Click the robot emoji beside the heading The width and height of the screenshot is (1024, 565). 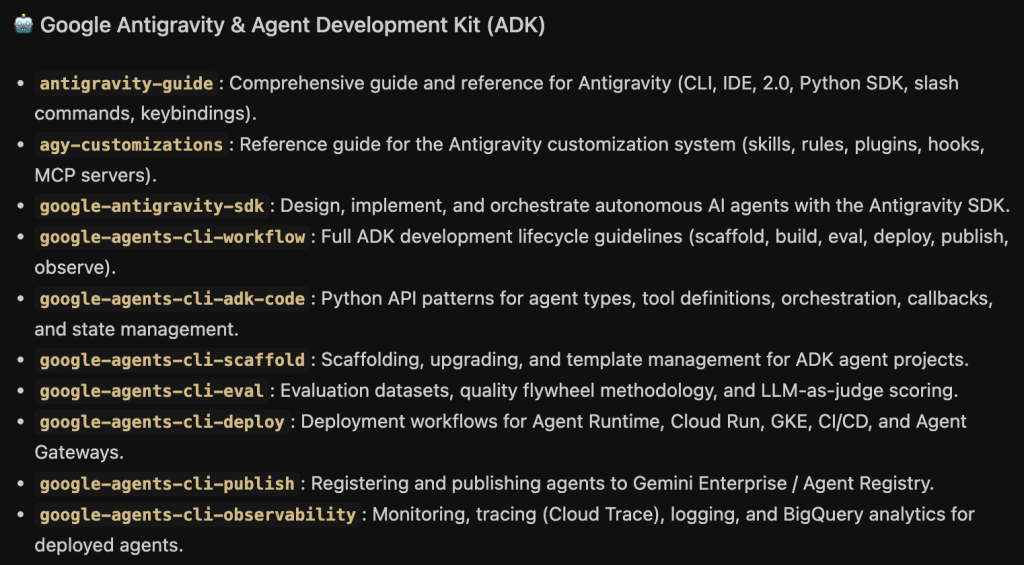pyautogui.click(x=24, y=25)
